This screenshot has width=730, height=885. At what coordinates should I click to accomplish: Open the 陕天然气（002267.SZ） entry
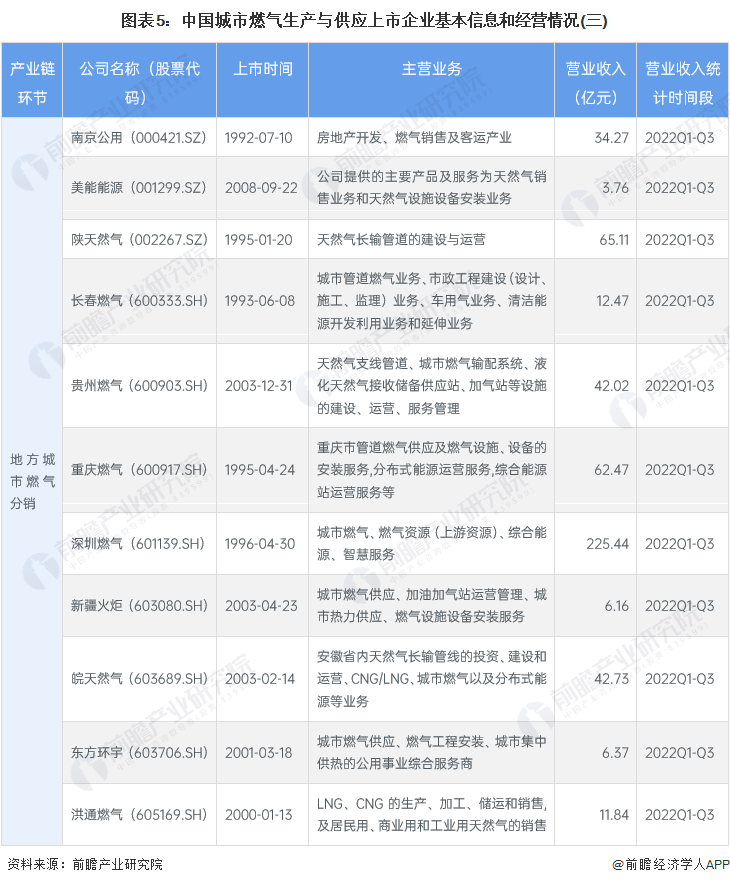pyautogui.click(x=139, y=241)
